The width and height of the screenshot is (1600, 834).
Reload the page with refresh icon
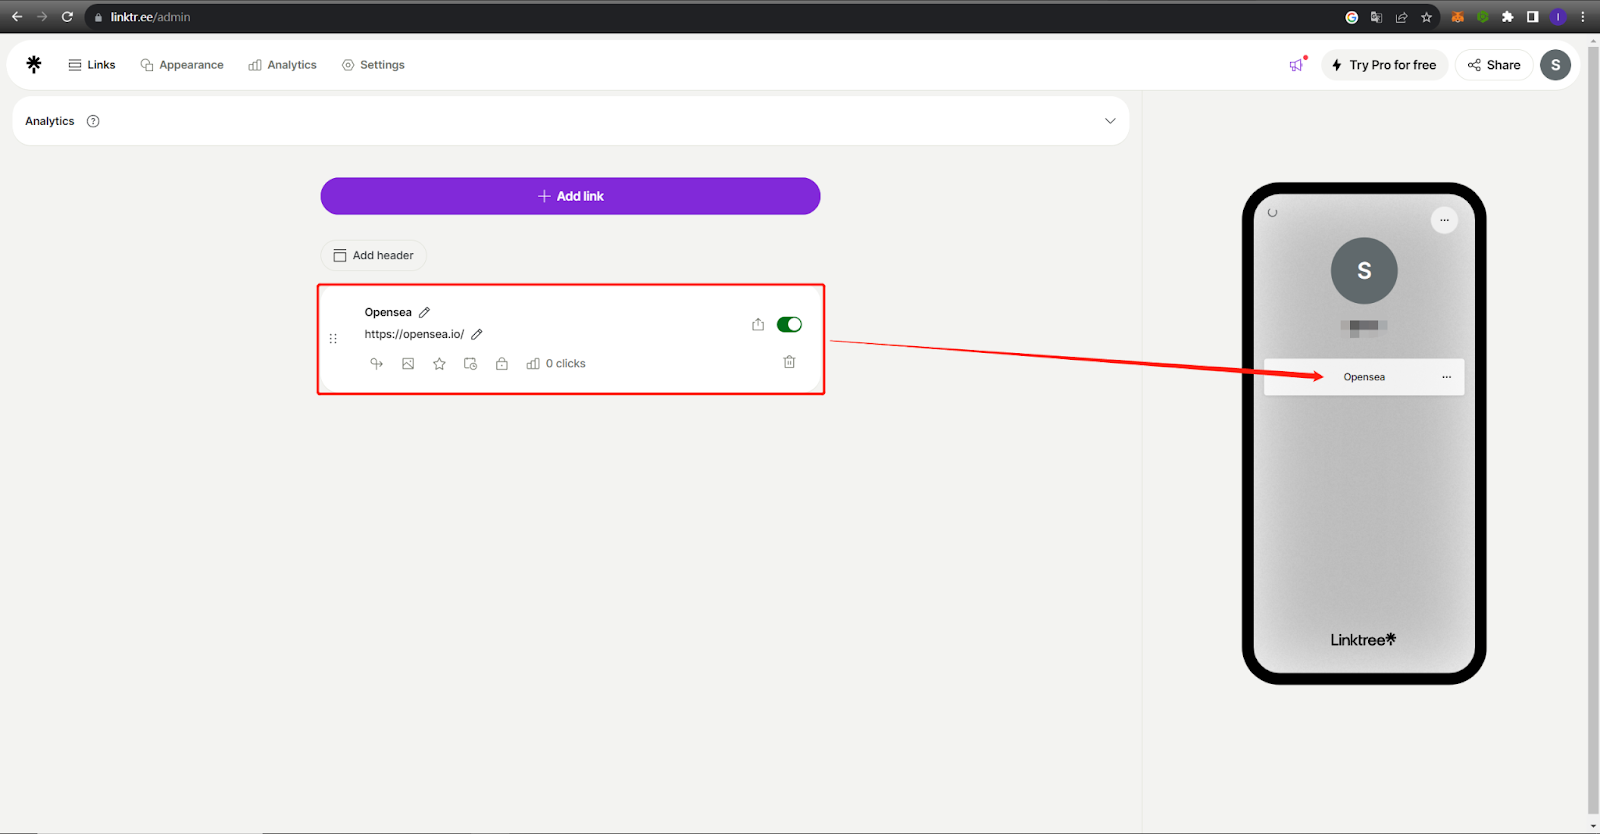(x=67, y=17)
